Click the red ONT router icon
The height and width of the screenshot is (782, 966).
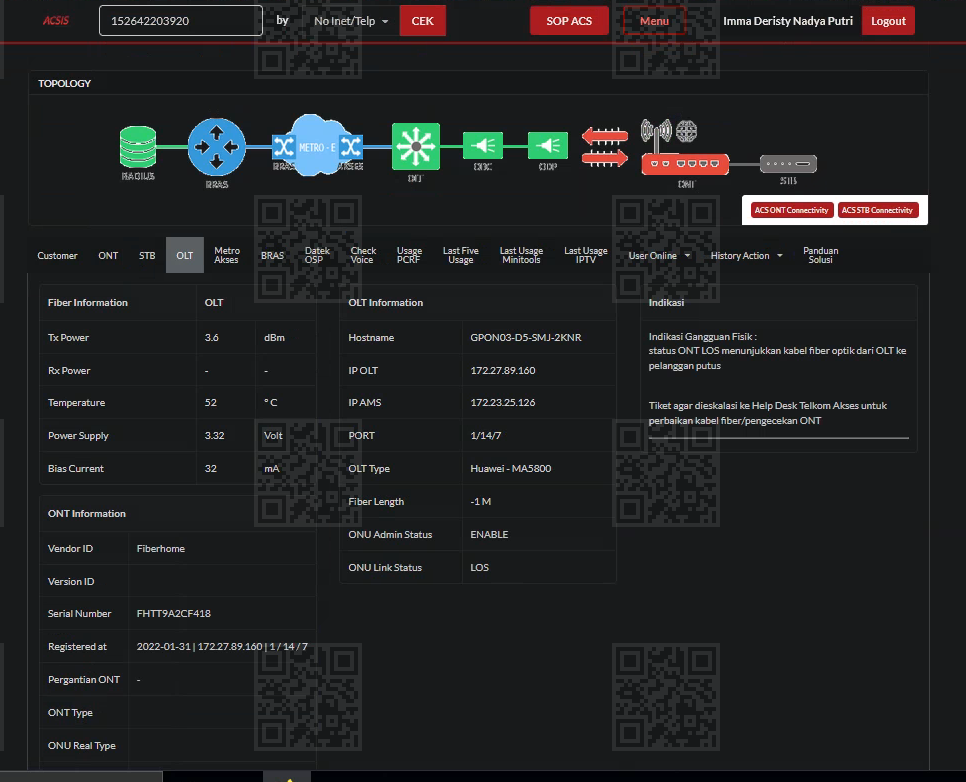[685, 164]
